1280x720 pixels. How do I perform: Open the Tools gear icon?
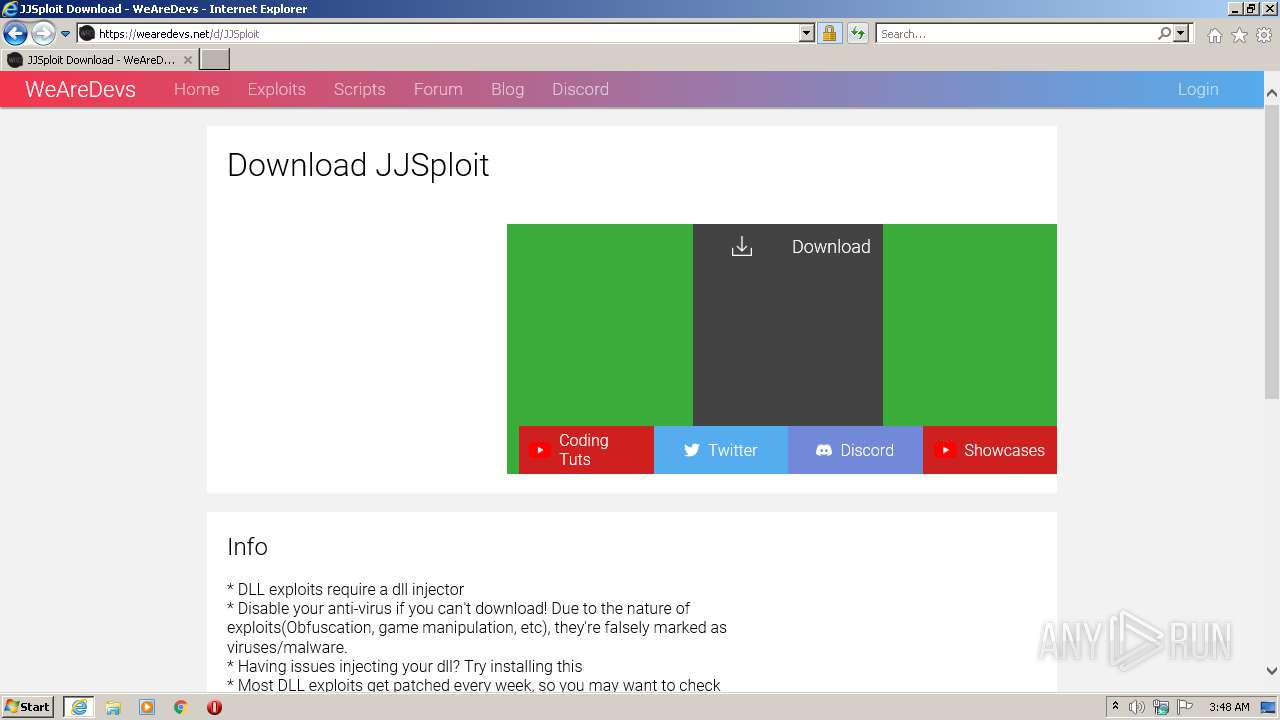click(1264, 35)
